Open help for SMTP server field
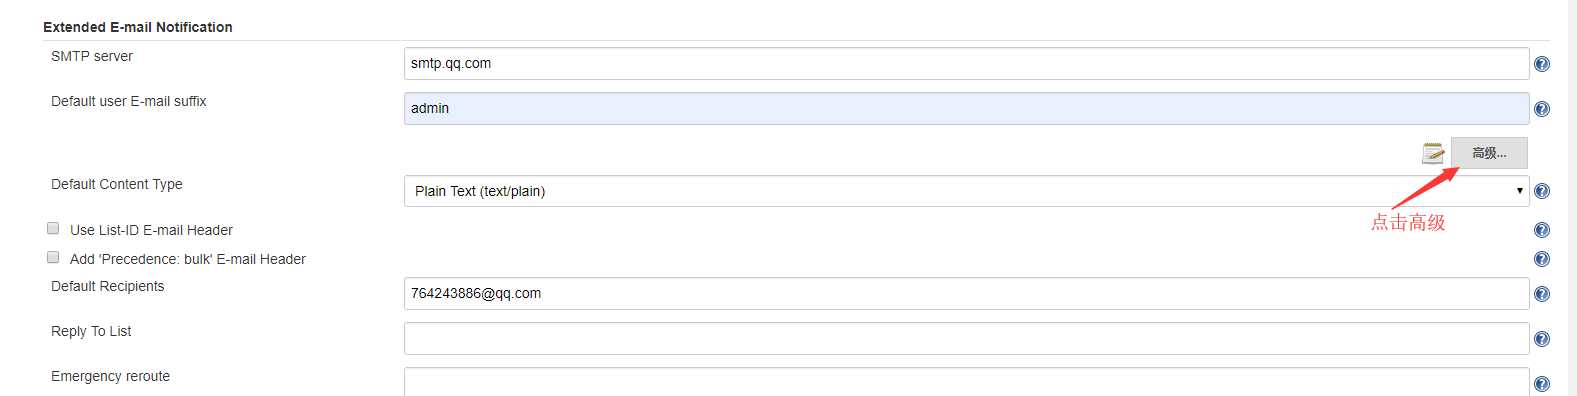The width and height of the screenshot is (1577, 396). 1542,64
